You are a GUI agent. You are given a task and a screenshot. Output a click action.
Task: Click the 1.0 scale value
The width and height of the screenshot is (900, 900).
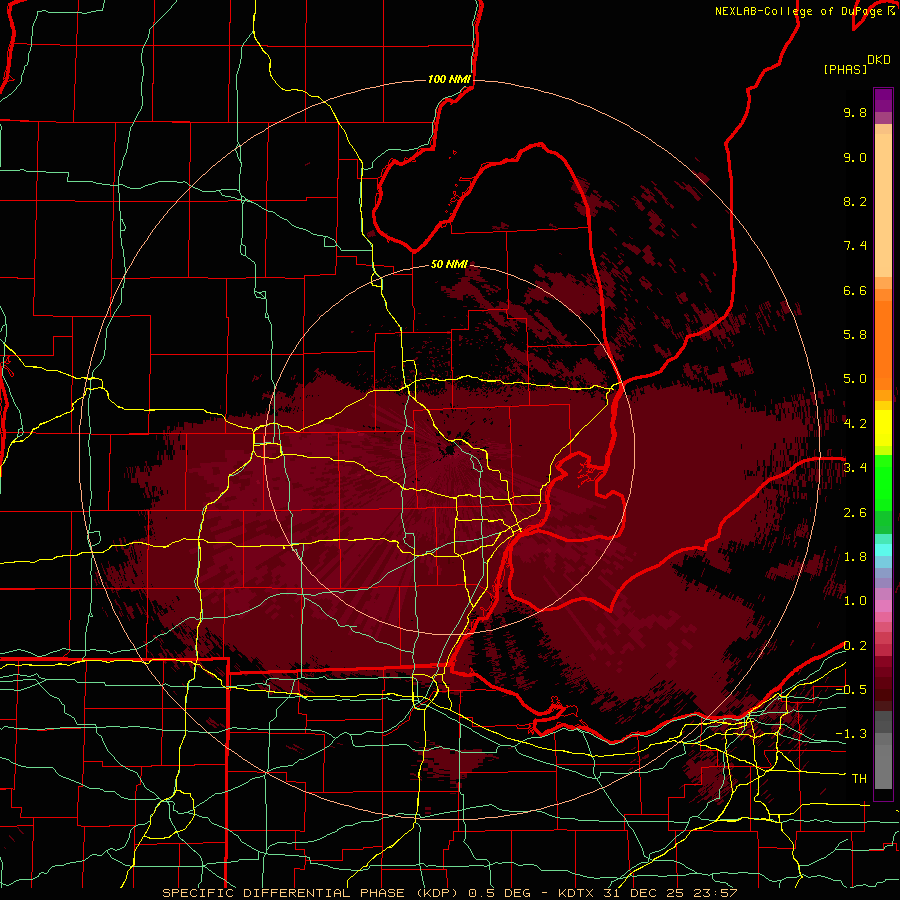pos(855,601)
